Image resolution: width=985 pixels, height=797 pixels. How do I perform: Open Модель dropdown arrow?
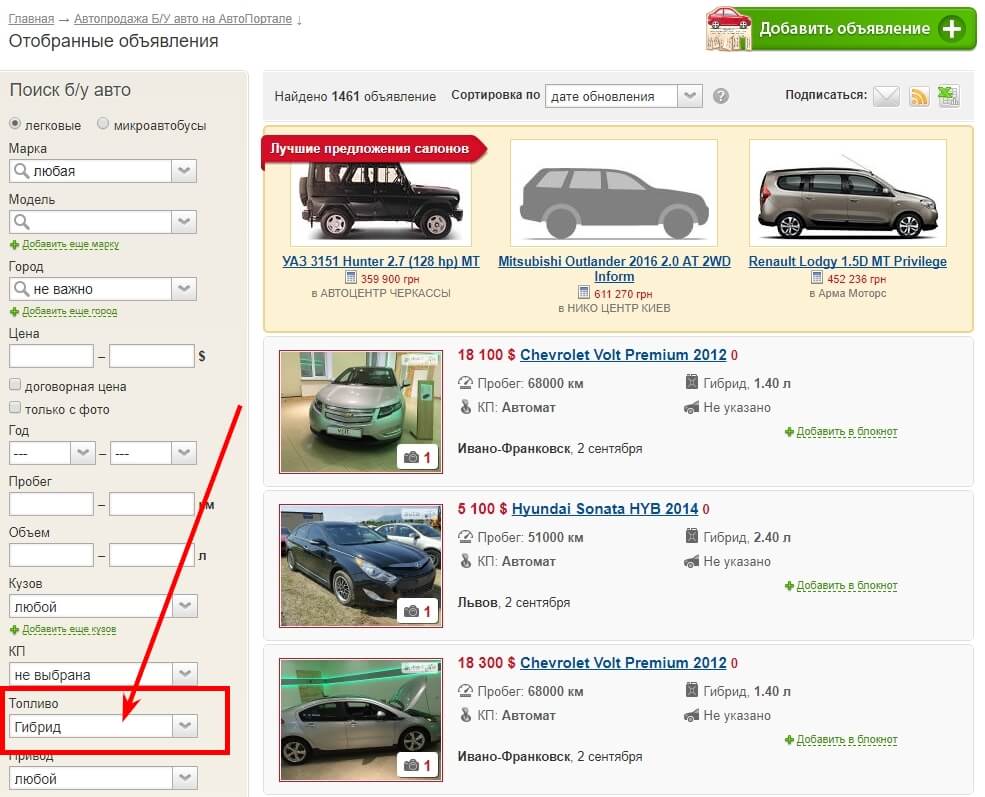(x=184, y=222)
